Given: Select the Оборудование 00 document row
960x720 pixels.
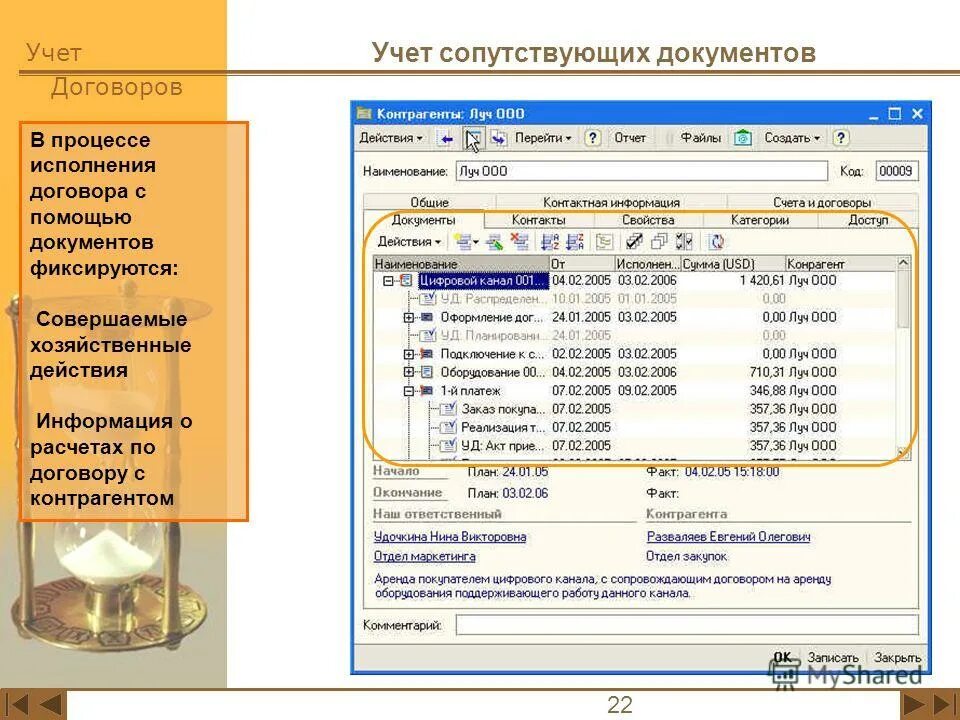Looking at the screenshot, I should point(470,373).
